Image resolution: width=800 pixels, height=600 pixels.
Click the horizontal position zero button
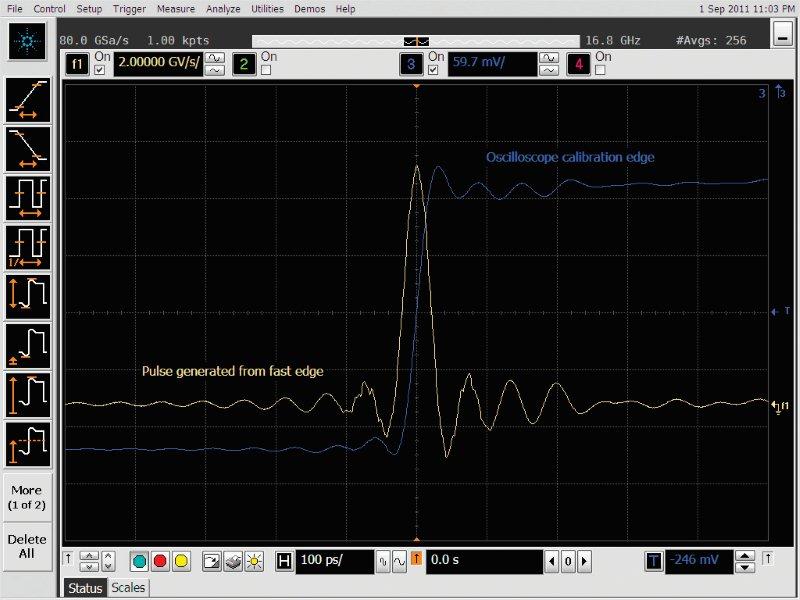coord(568,561)
